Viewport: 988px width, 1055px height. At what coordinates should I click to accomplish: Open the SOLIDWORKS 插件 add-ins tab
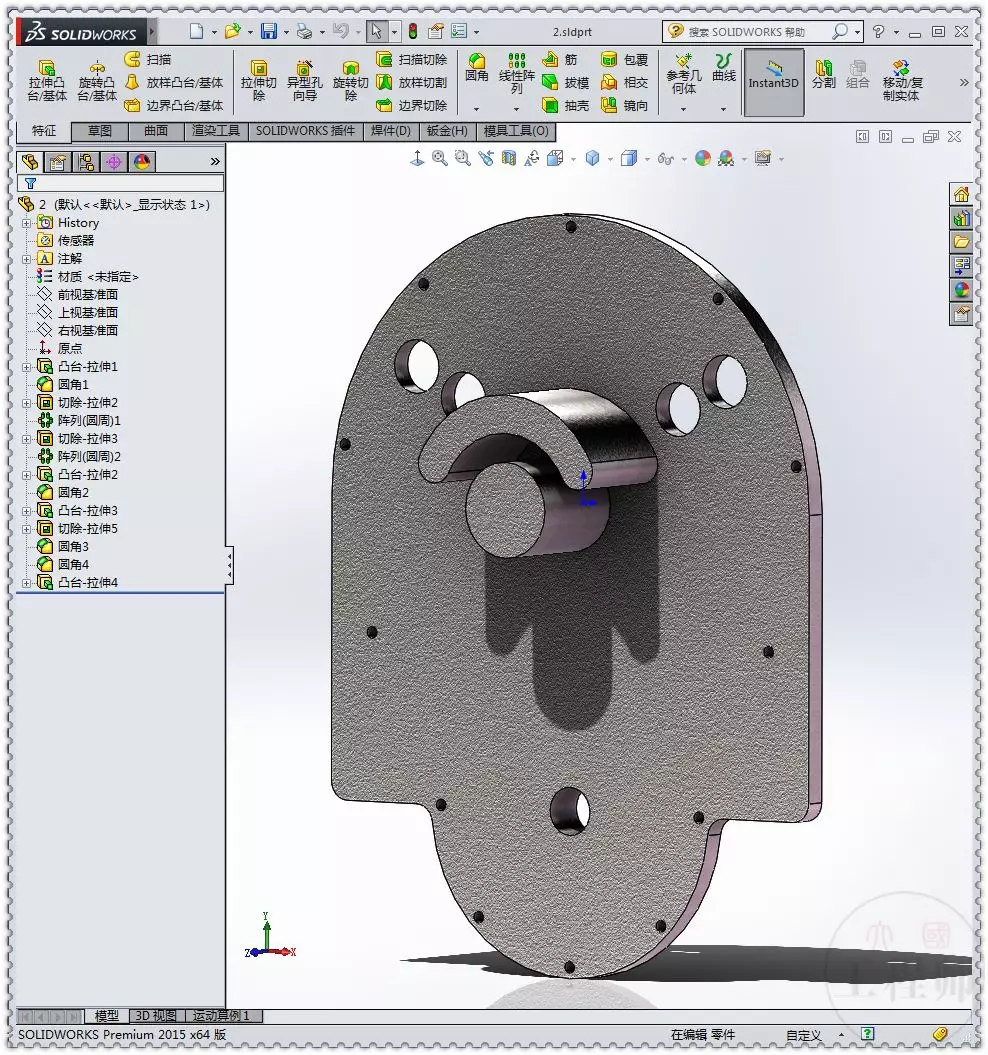coord(306,131)
